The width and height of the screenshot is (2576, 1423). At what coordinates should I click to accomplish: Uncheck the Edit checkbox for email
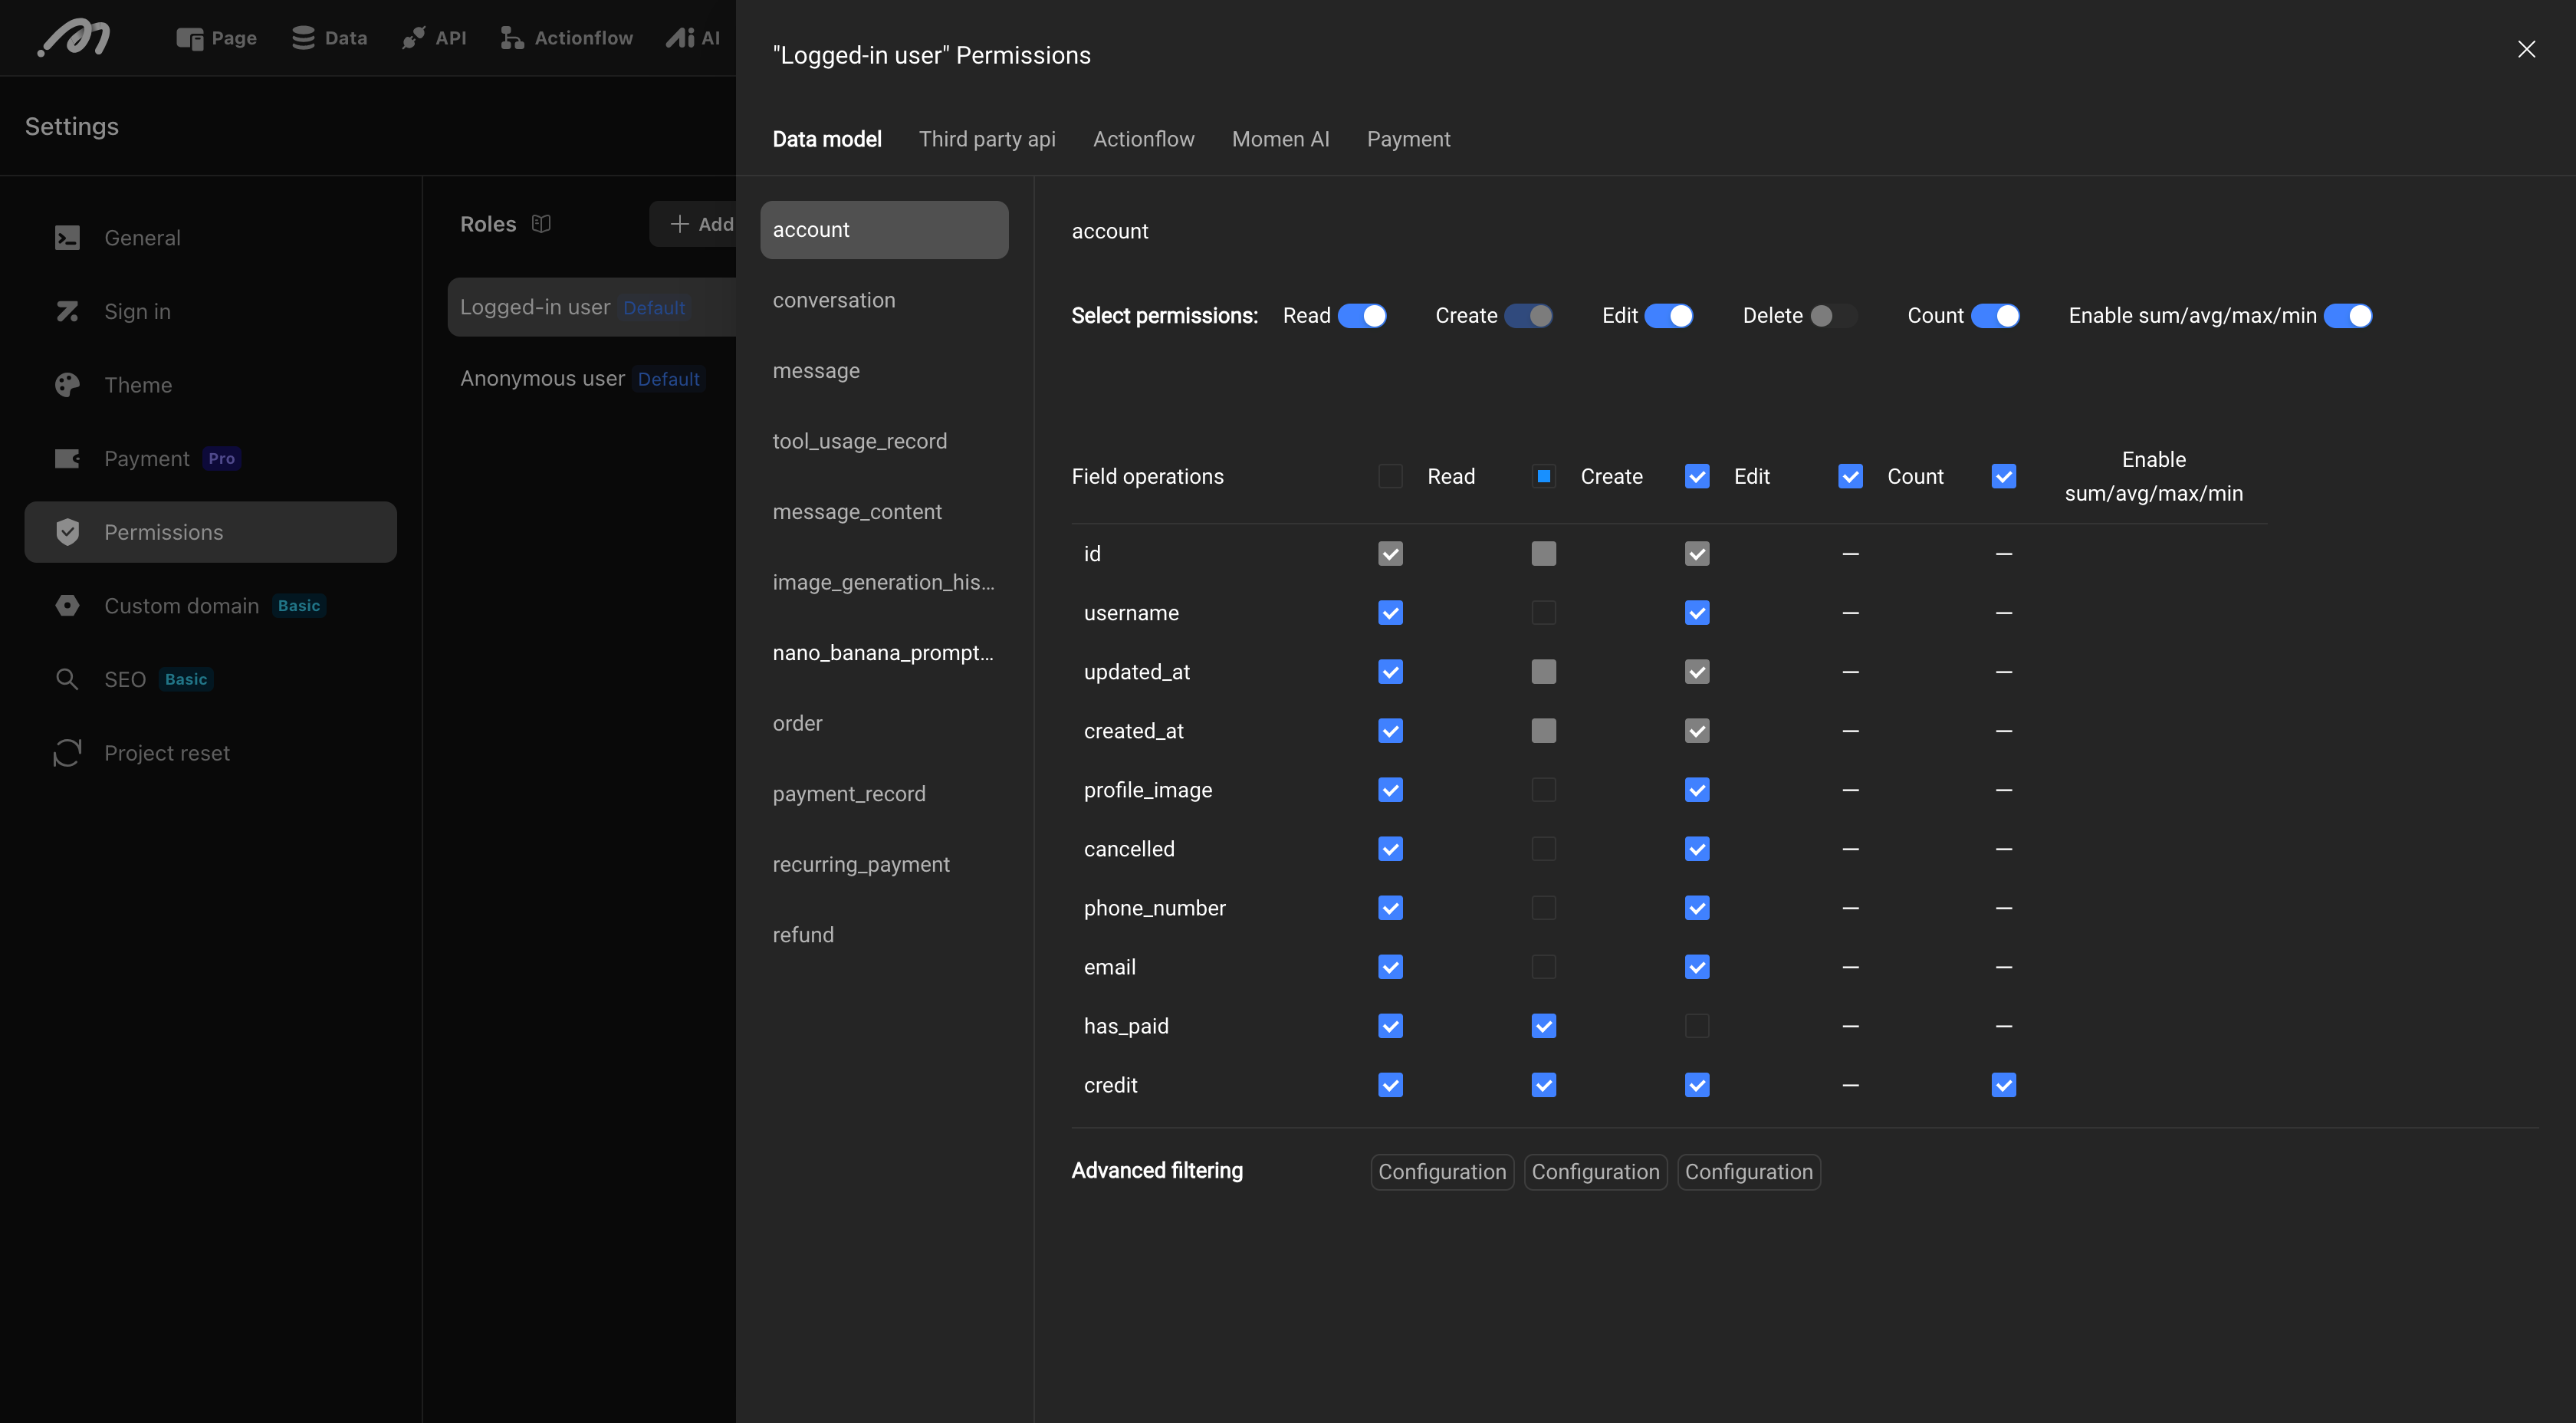tap(1696, 967)
